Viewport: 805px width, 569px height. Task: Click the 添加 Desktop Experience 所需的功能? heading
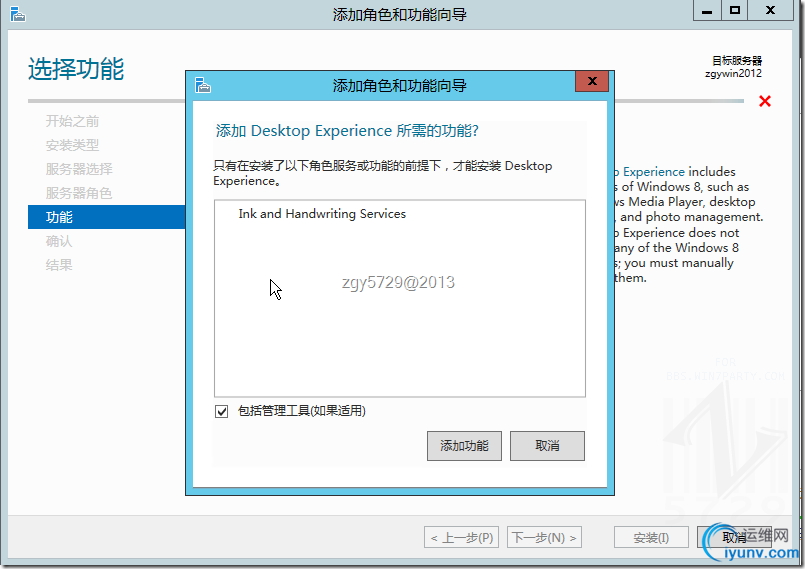click(x=347, y=131)
